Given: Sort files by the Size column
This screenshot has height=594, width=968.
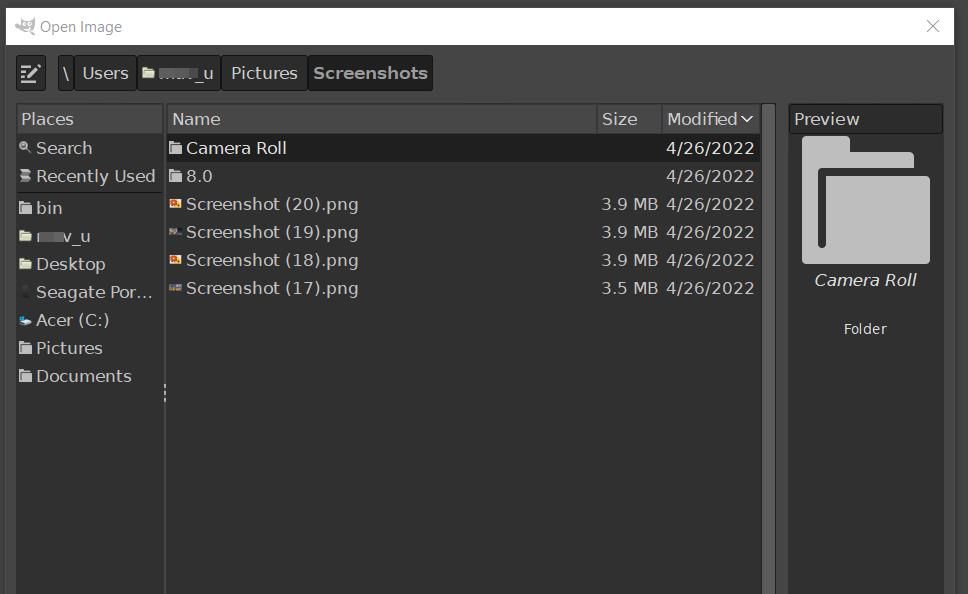Looking at the screenshot, I should [x=629, y=119].
